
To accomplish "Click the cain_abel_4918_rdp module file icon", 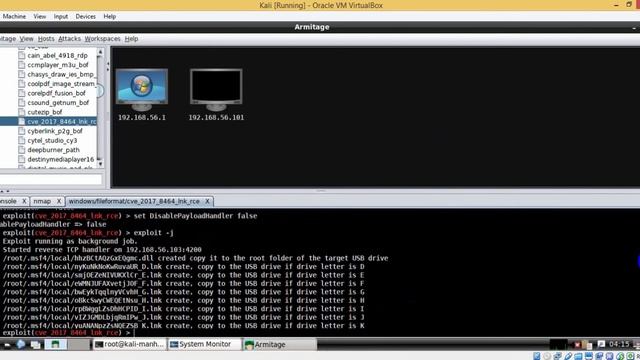I will [22, 55].
